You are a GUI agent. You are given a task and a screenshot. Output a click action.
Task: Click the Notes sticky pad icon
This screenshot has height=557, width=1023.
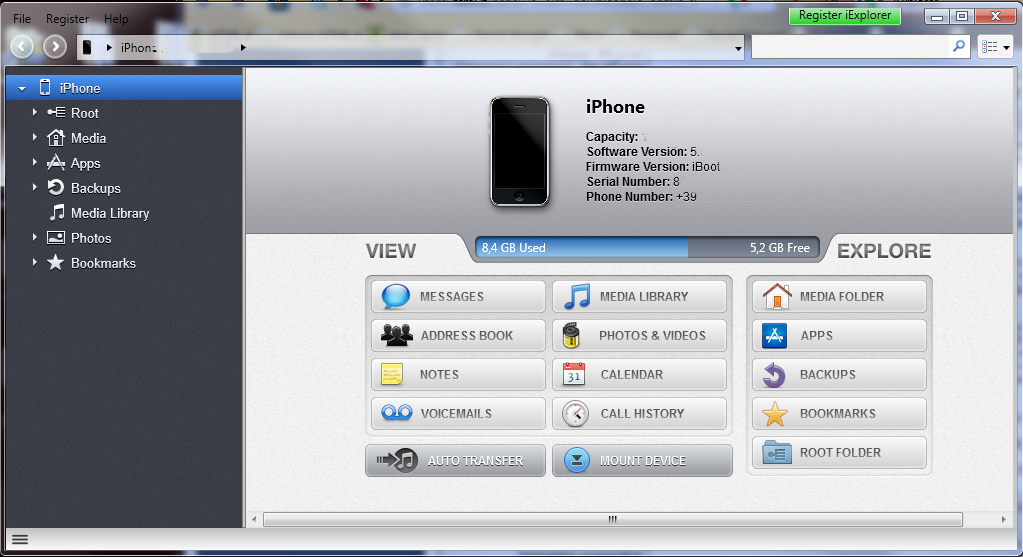tap(392, 375)
